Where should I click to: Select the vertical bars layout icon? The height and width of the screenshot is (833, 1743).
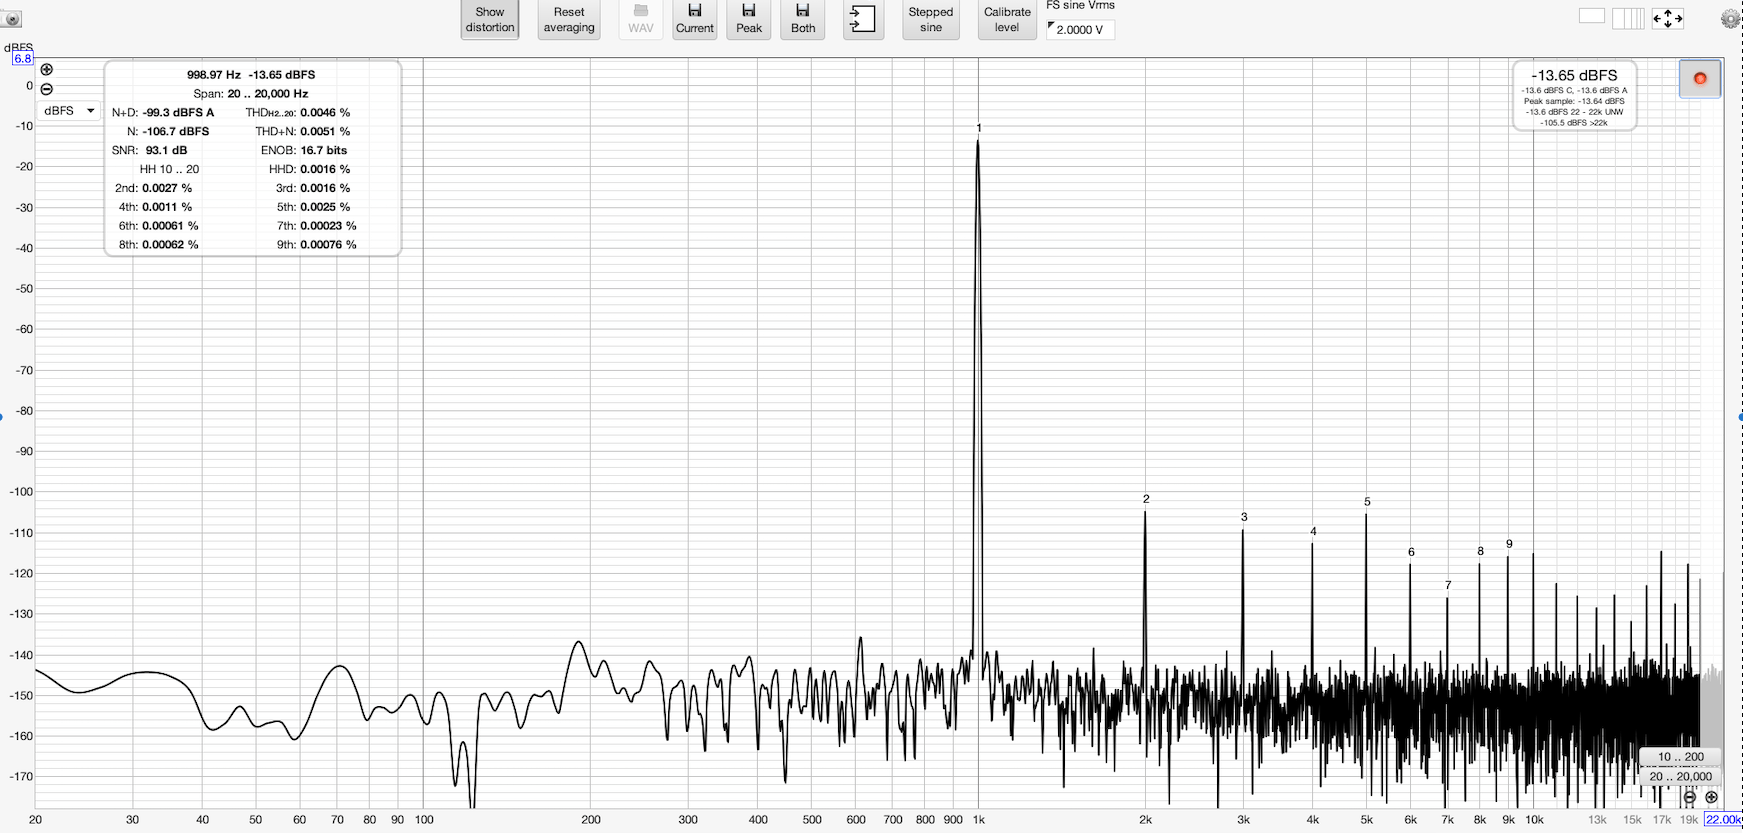[x=1628, y=18]
